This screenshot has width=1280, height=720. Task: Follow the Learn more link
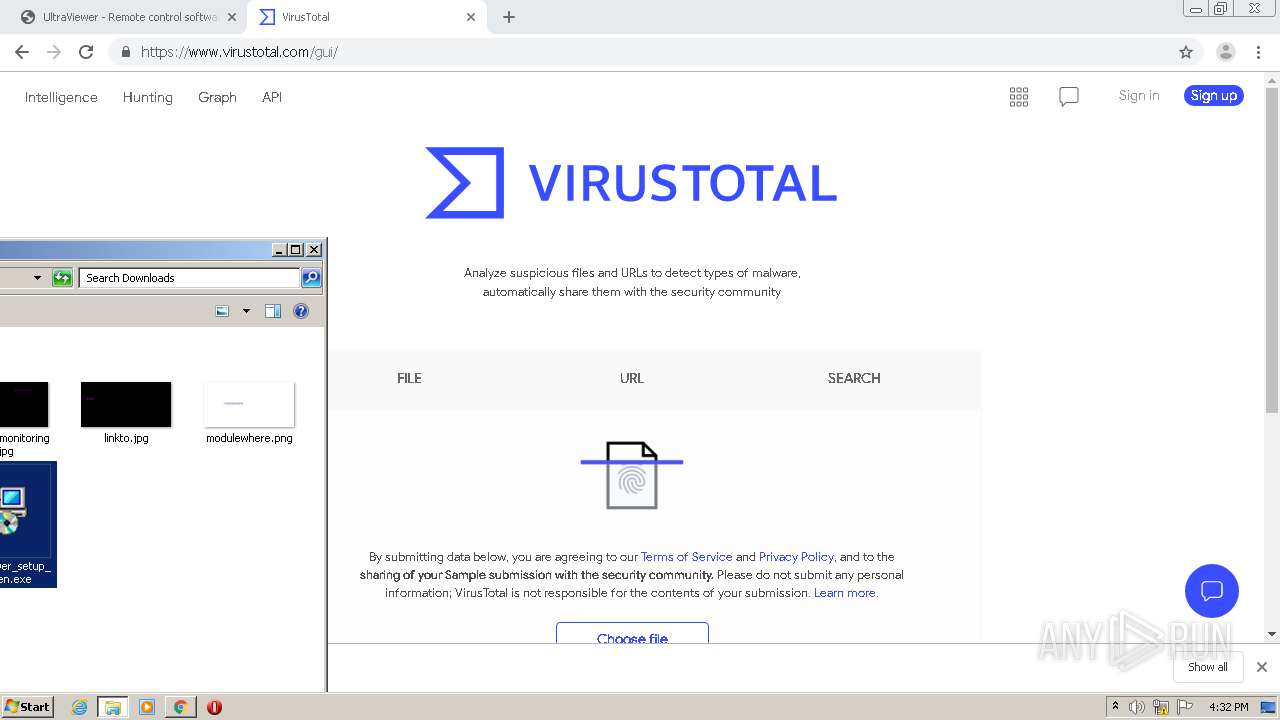click(x=846, y=593)
